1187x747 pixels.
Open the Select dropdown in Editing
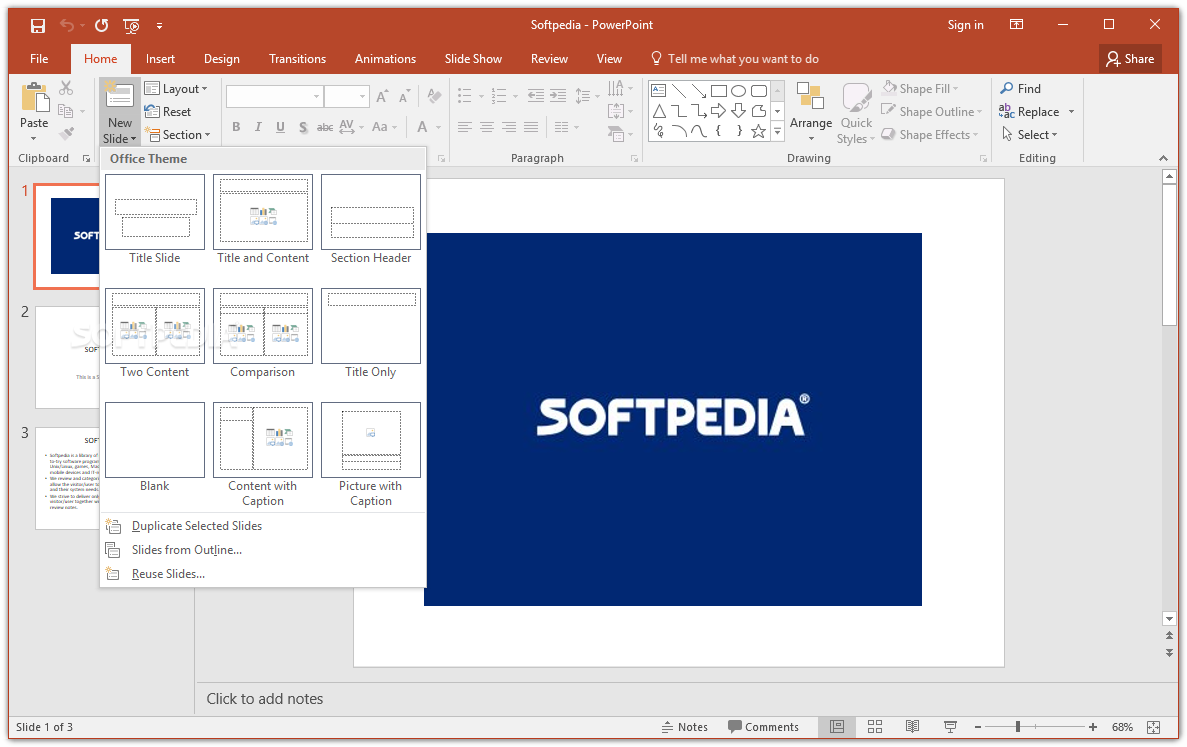(x=1030, y=135)
